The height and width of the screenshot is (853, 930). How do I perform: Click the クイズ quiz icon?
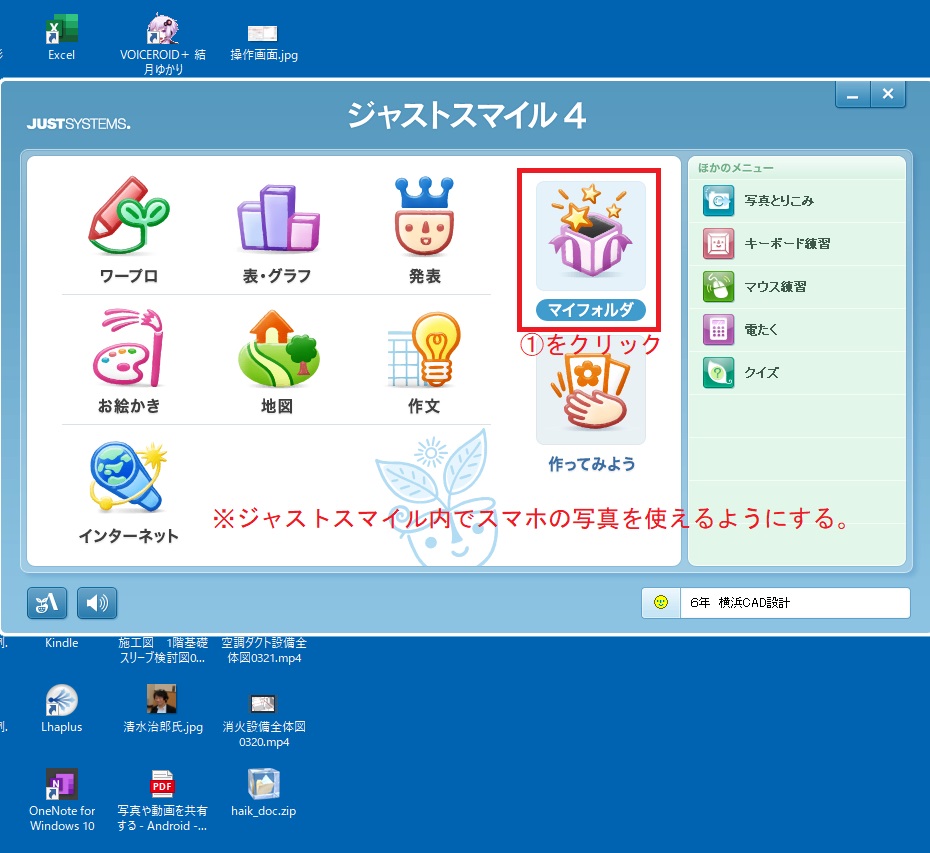point(718,373)
